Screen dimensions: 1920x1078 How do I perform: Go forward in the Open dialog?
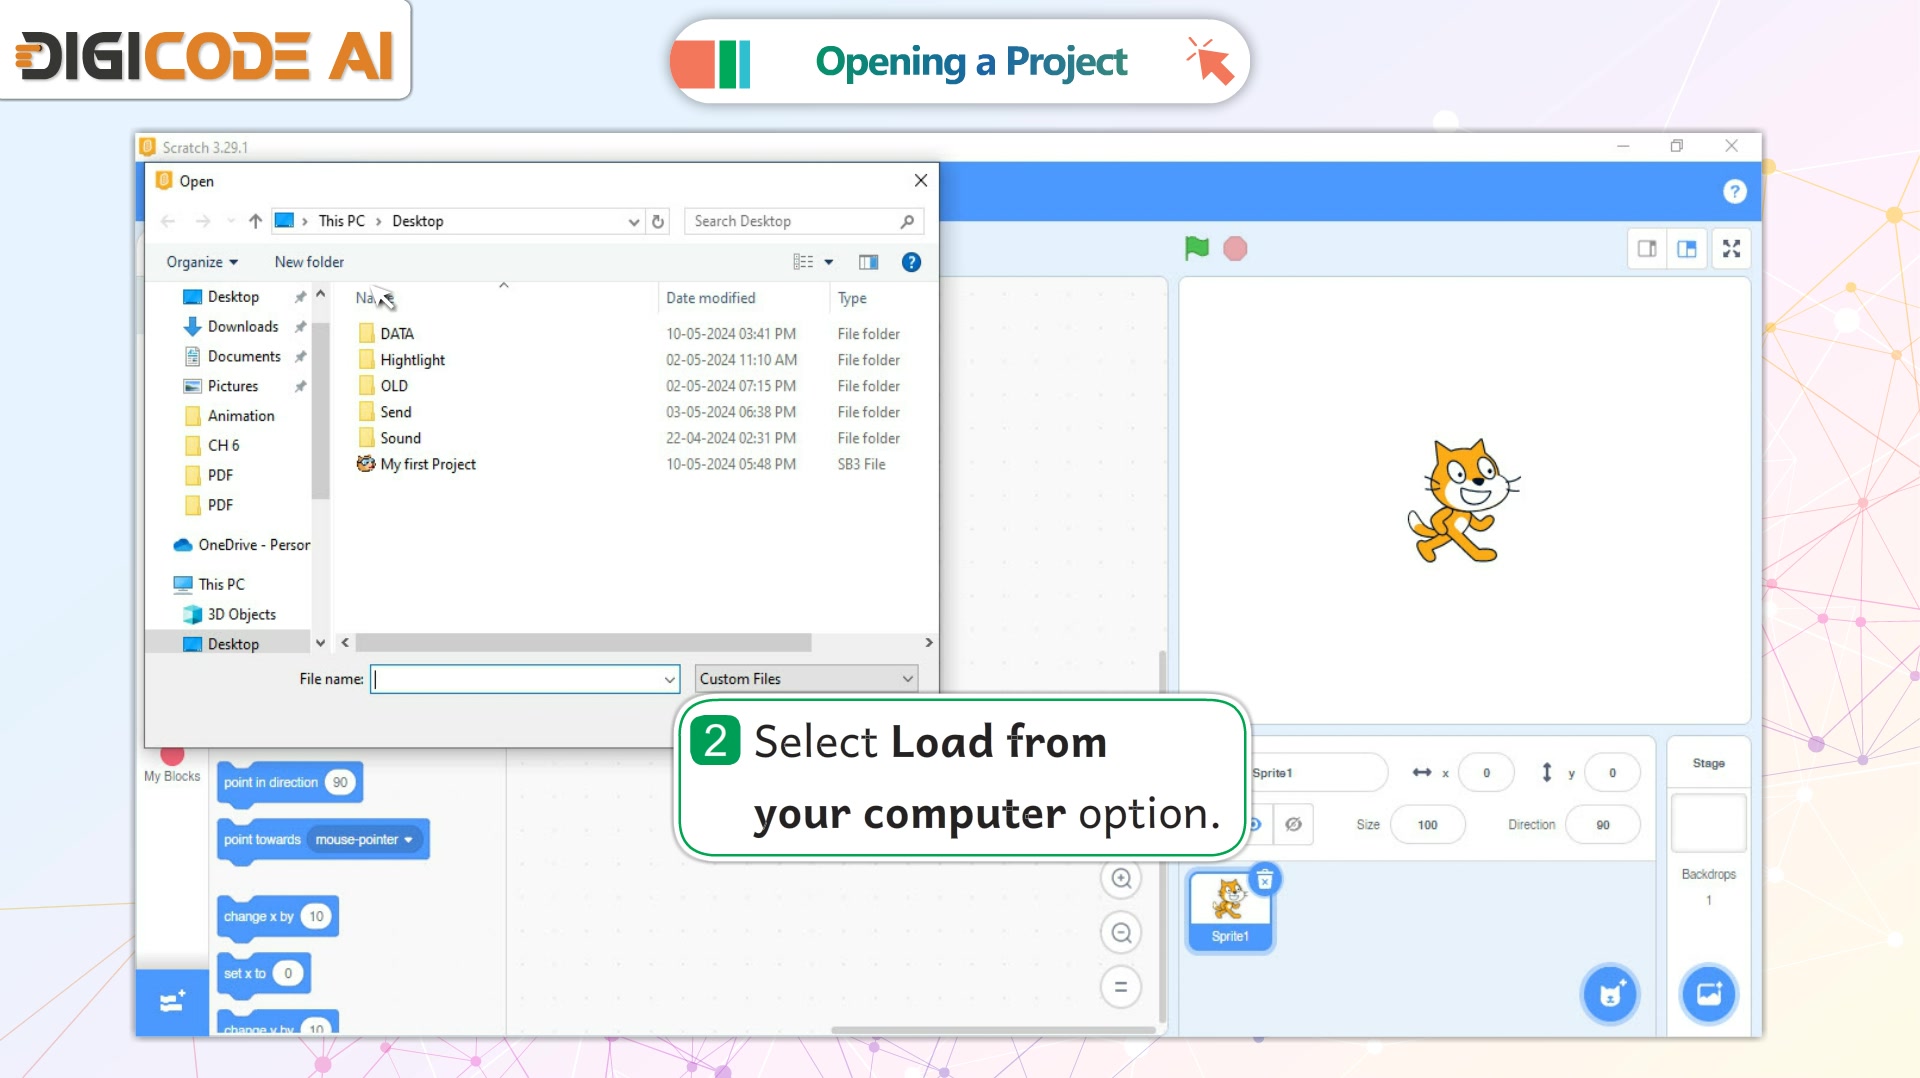(x=203, y=221)
